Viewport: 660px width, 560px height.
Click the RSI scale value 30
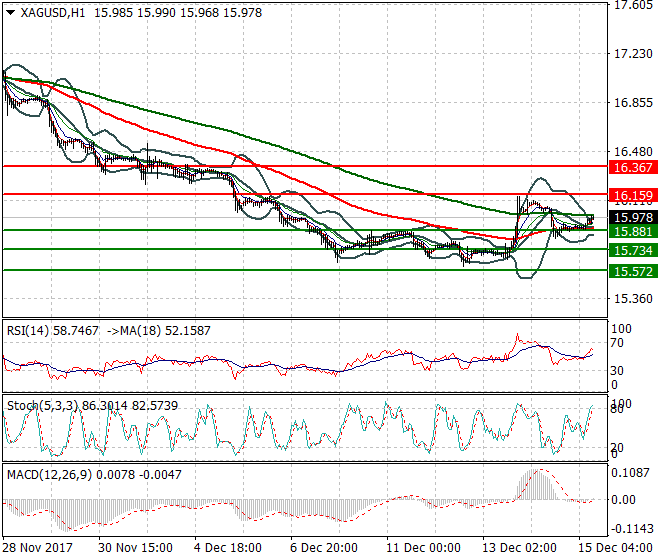coord(617,371)
